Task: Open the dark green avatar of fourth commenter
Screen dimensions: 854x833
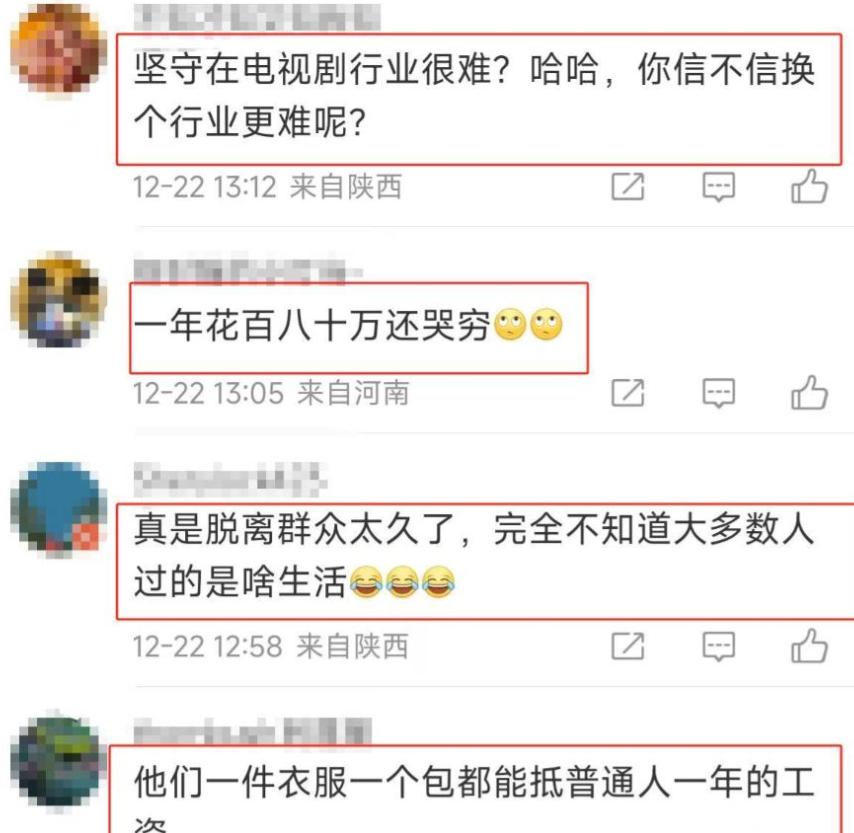Action: pos(58,761)
